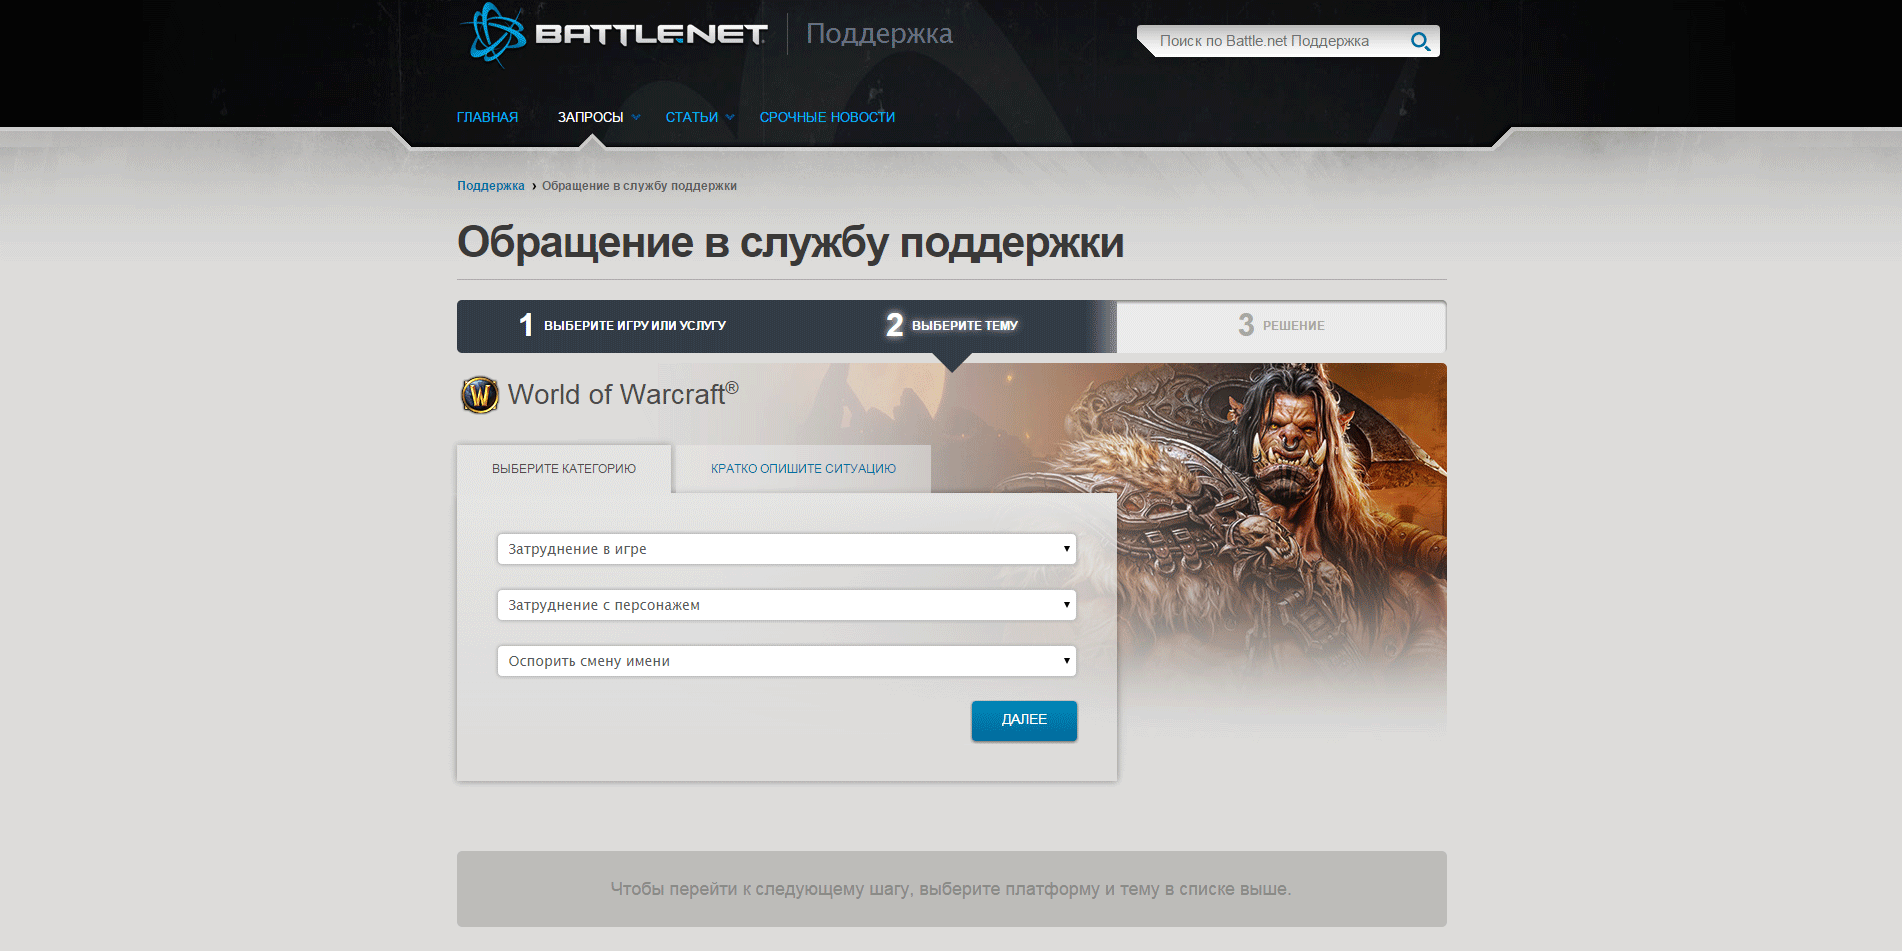Screen dimensions: 1902x951
Task: Open the Оспорить смену имени dropdown
Action: [x=787, y=661]
